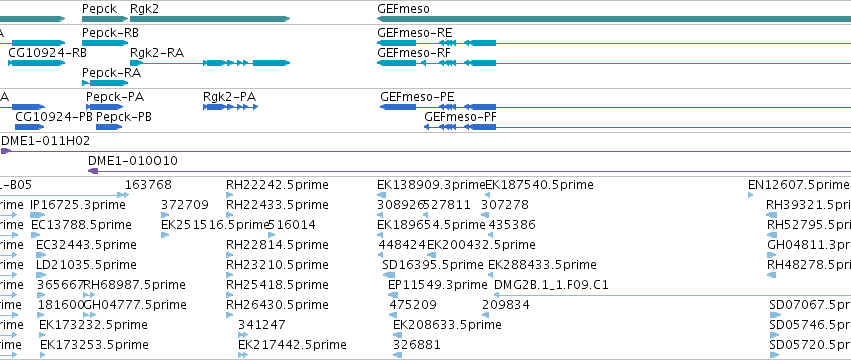Click the RH68987.5prime EST label
The image size is (851, 360).
point(135,285)
